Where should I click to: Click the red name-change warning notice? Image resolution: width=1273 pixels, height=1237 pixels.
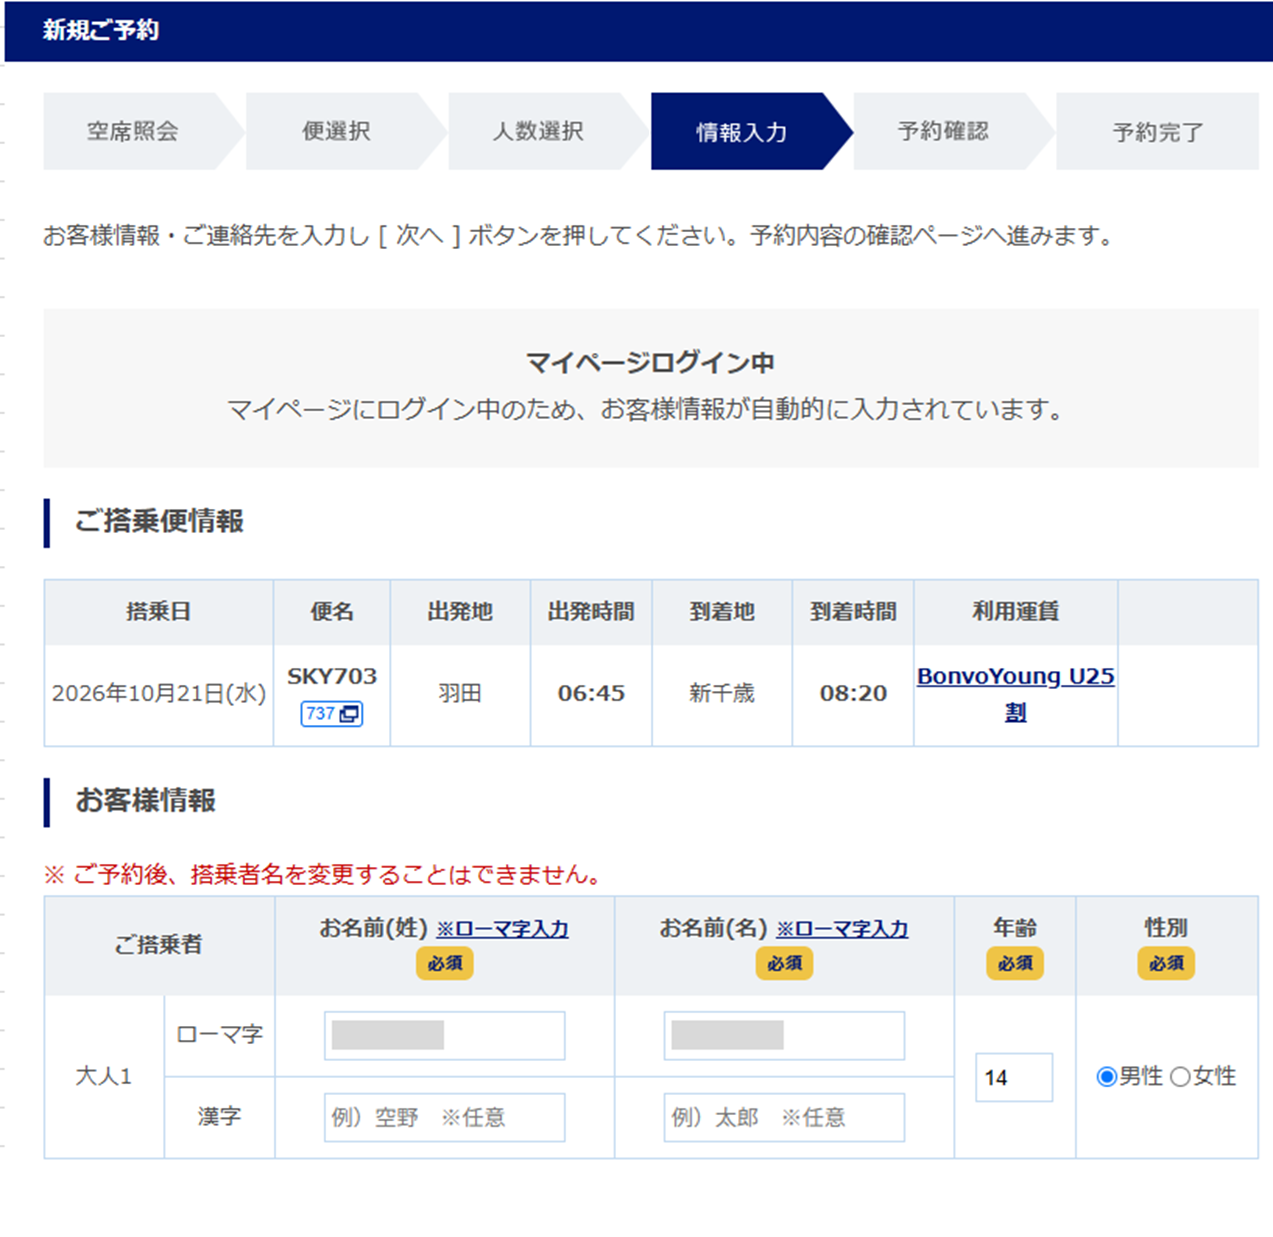326,875
